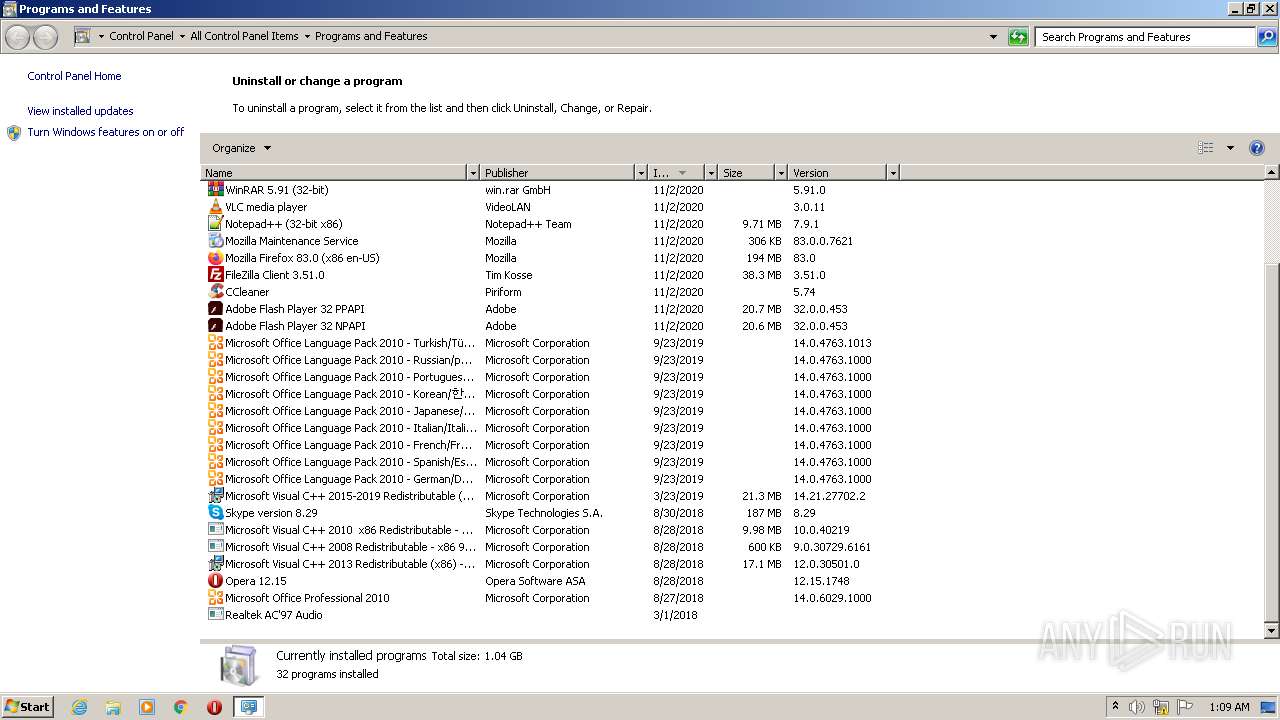Select the Microsoft Office Professional 2010 icon
The image size is (1280, 720).
pyautogui.click(x=215, y=597)
